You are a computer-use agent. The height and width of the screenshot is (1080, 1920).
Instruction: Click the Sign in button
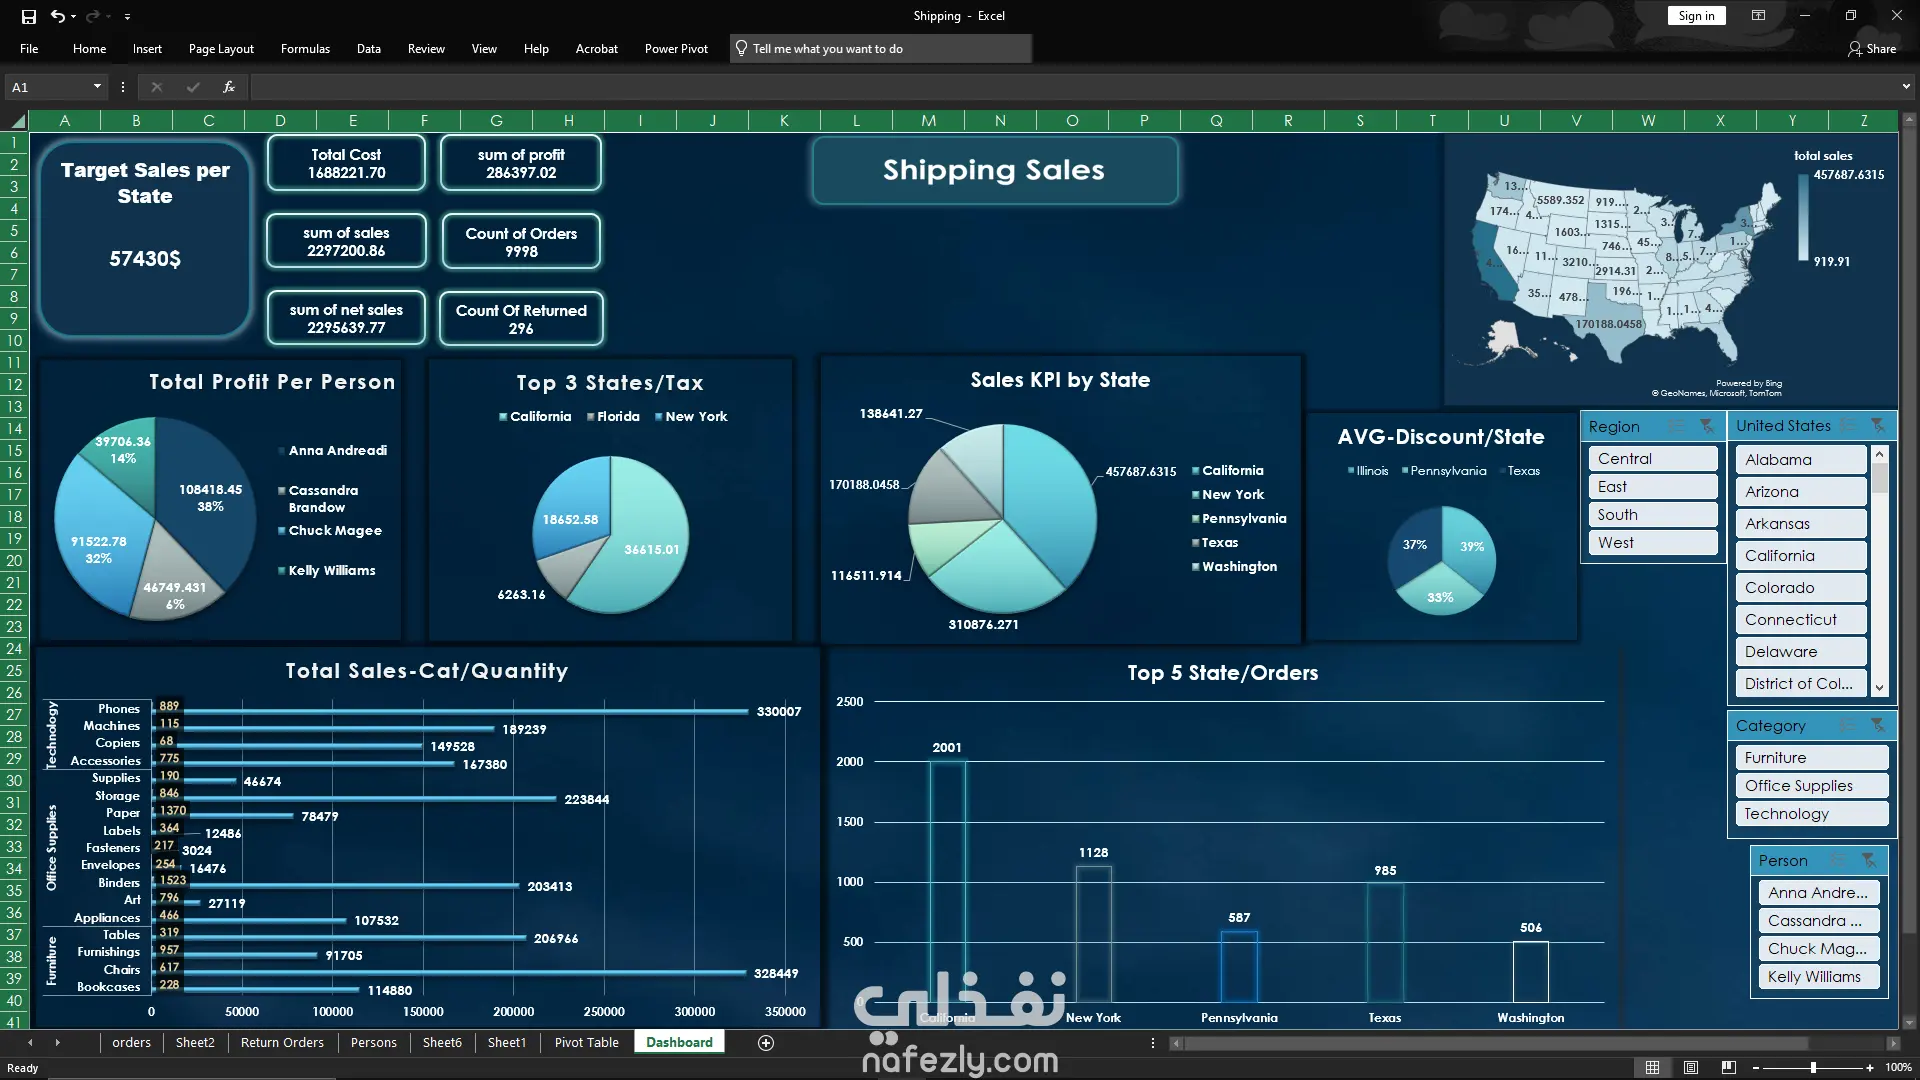(1696, 16)
